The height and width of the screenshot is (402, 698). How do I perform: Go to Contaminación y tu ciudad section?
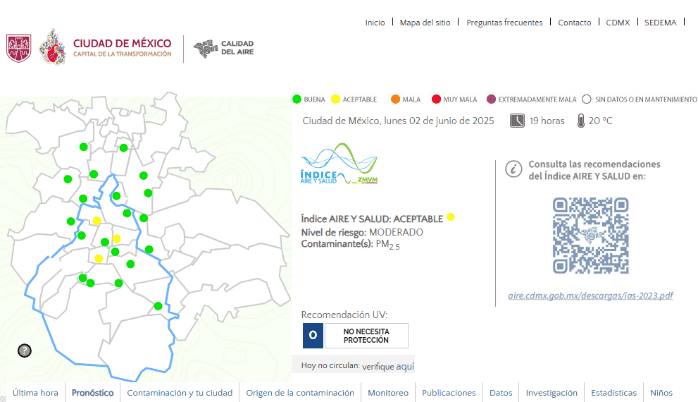coord(179,393)
